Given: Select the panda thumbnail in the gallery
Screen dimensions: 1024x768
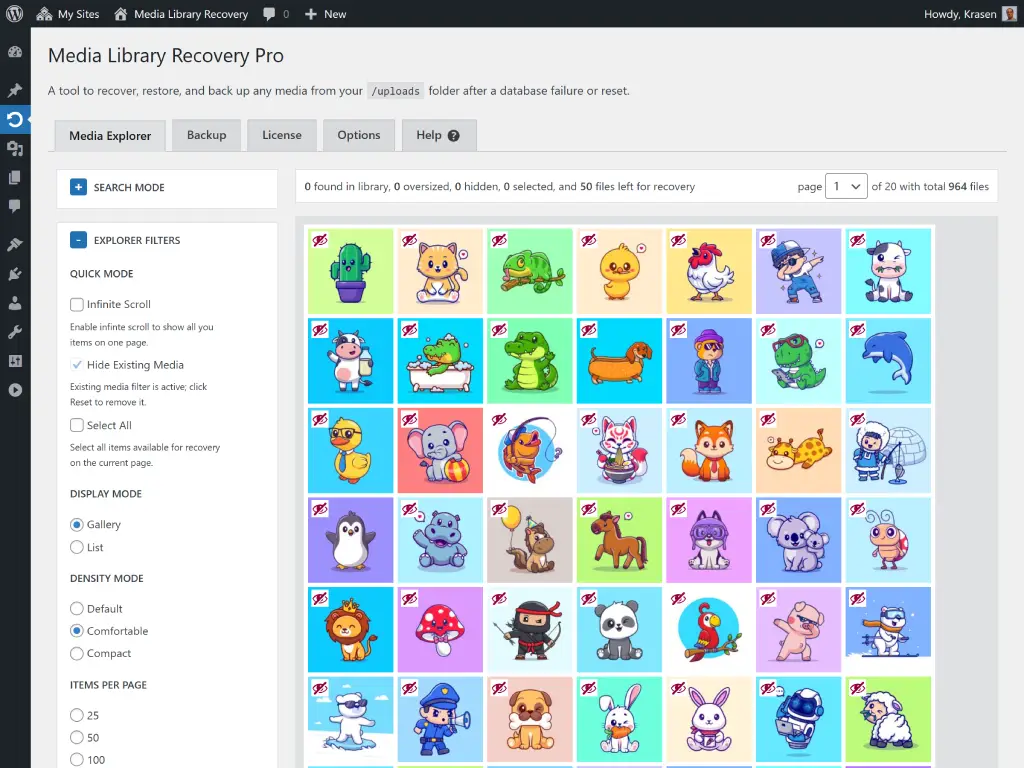Looking at the screenshot, I should click(x=619, y=629).
